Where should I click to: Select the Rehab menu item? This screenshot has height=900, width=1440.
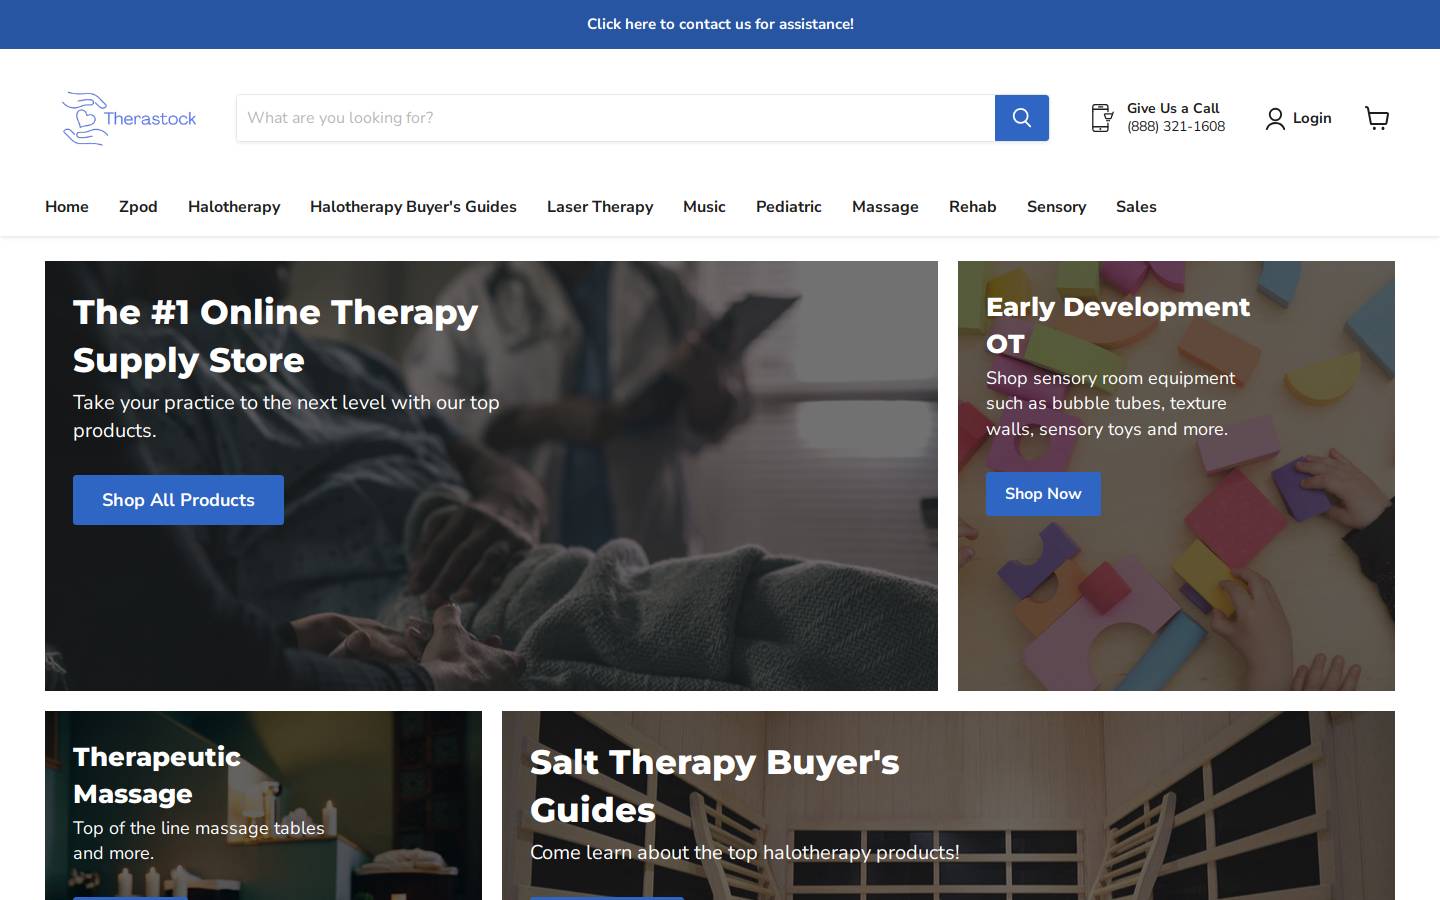pos(973,207)
